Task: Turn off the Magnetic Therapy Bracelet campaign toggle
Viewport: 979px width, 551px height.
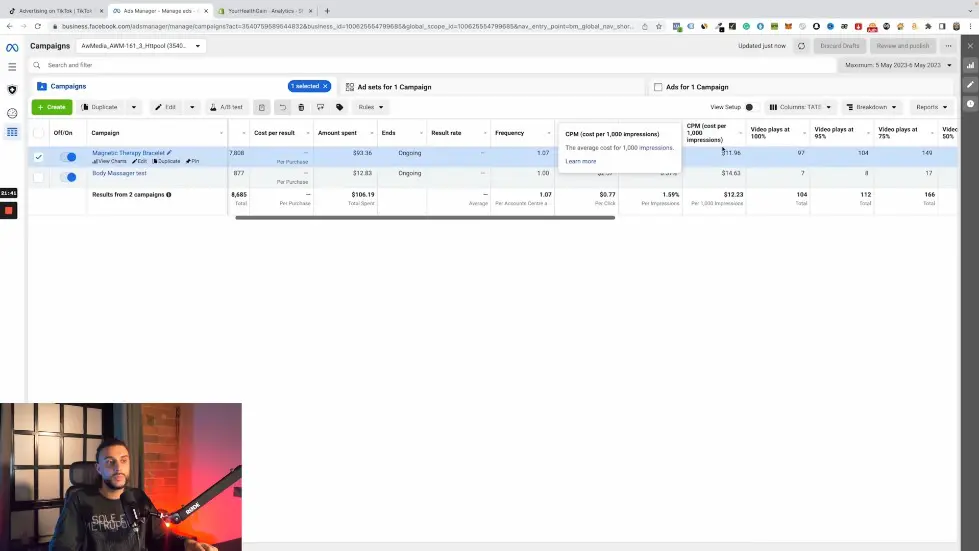Action: point(68,157)
